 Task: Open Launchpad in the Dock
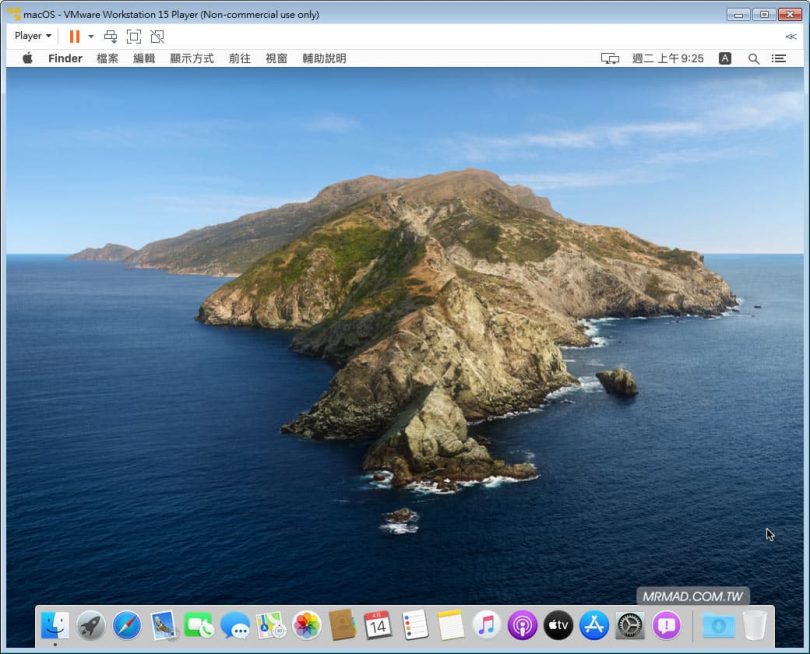pos(91,625)
